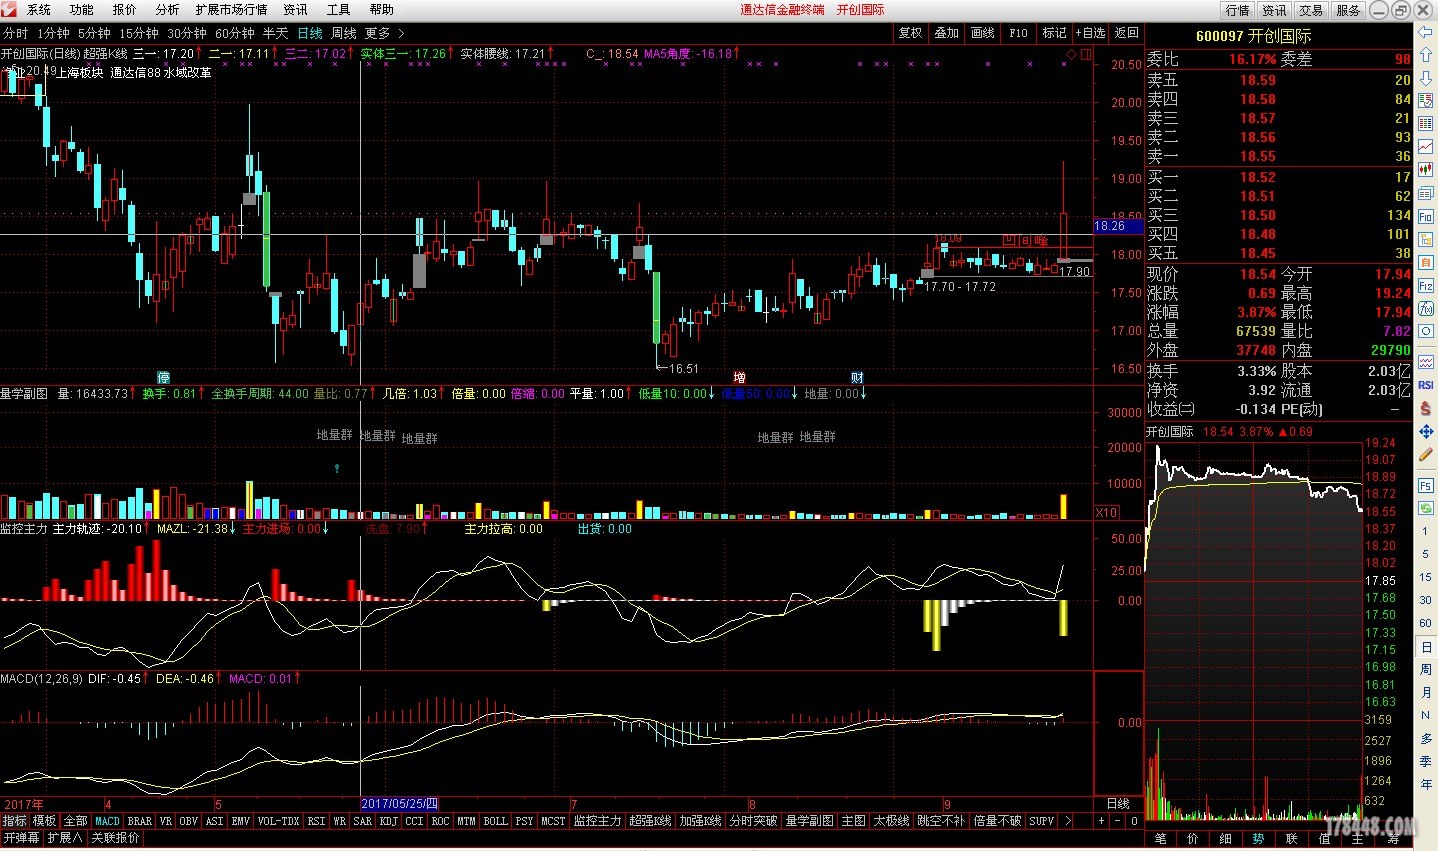
Task: Switch to 30-minute period in right sidebar
Action: pyautogui.click(x=1425, y=600)
